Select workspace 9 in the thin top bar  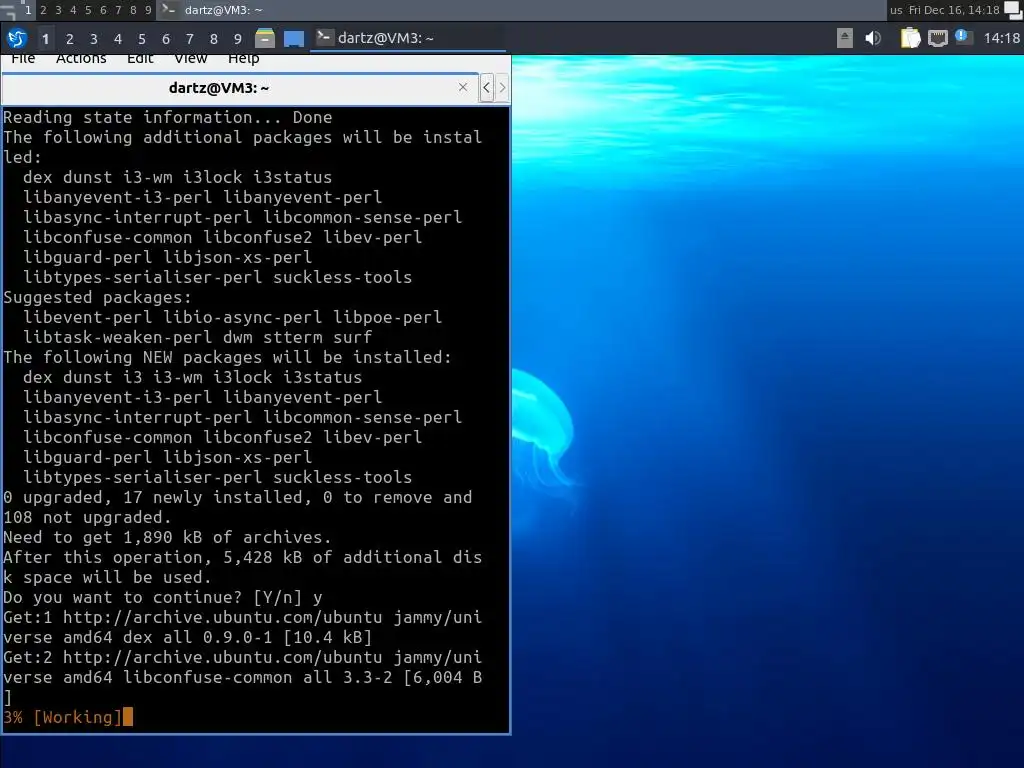click(x=148, y=10)
